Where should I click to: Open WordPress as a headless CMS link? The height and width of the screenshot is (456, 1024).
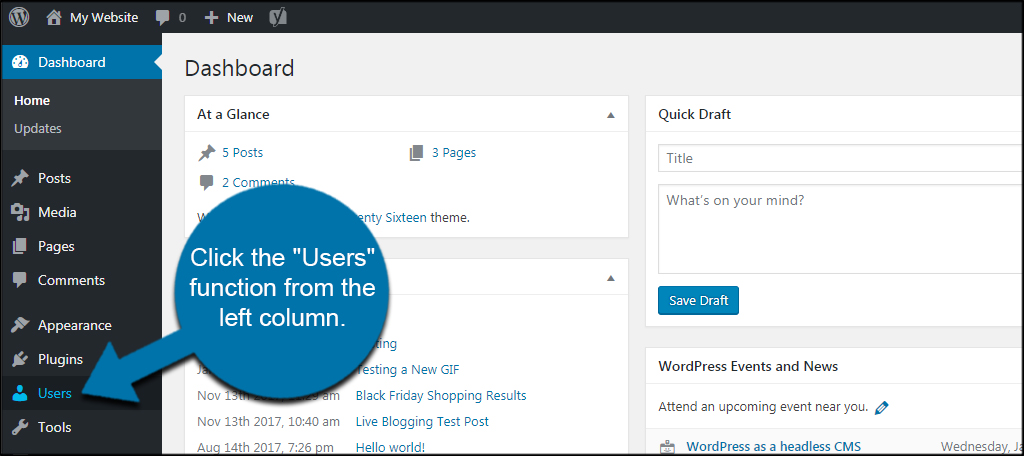(x=773, y=448)
